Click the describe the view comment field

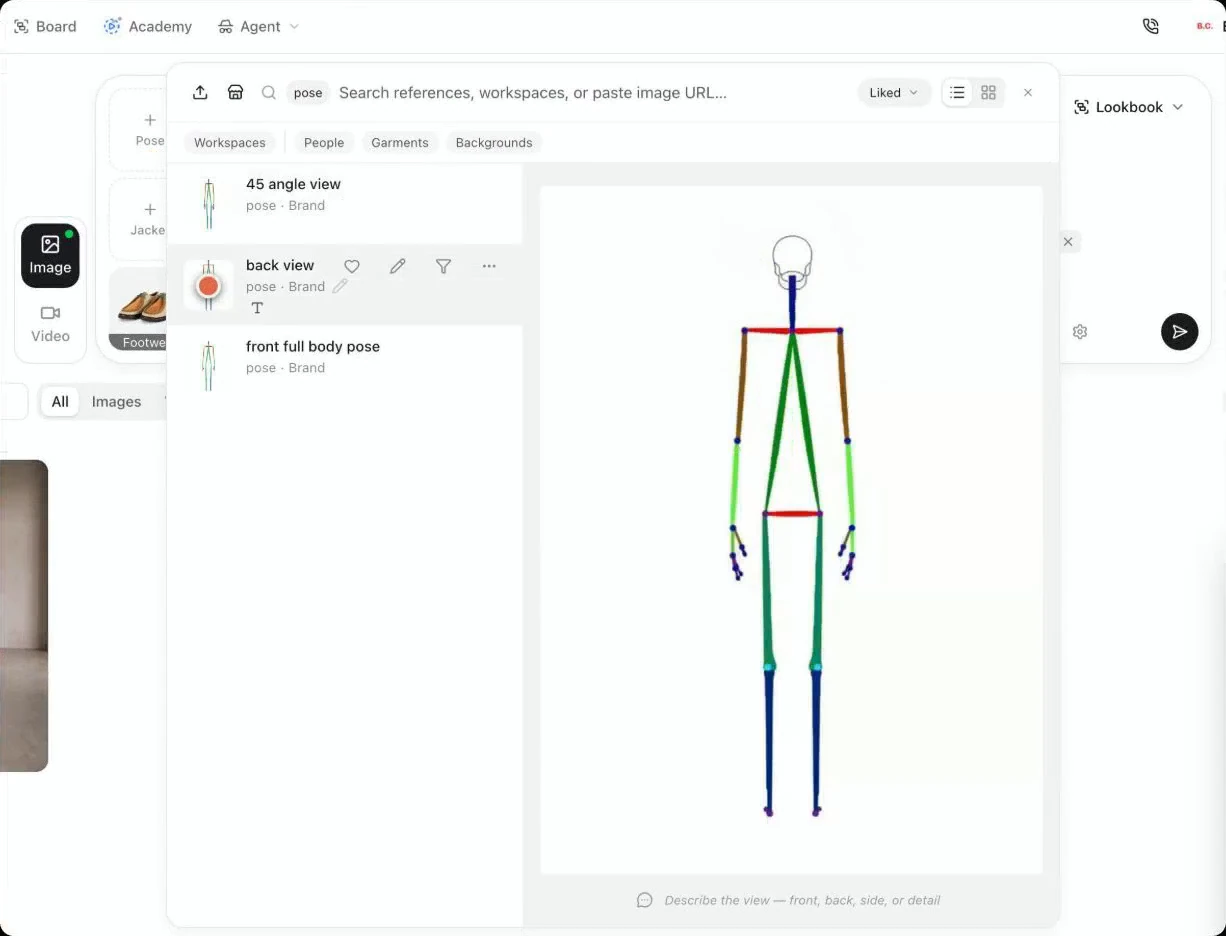point(802,900)
